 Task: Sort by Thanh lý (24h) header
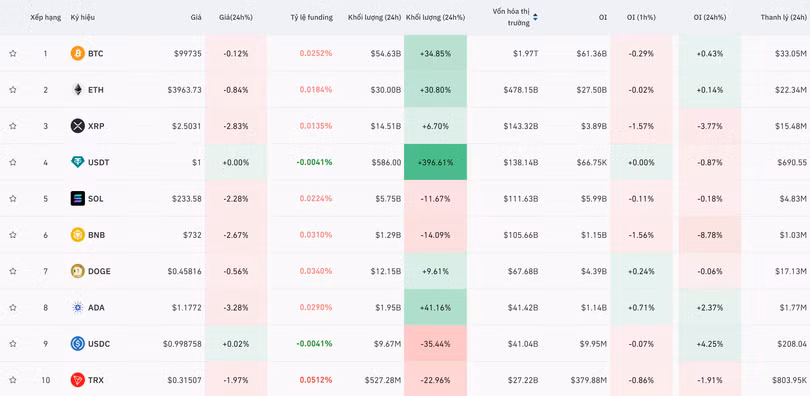tap(784, 17)
